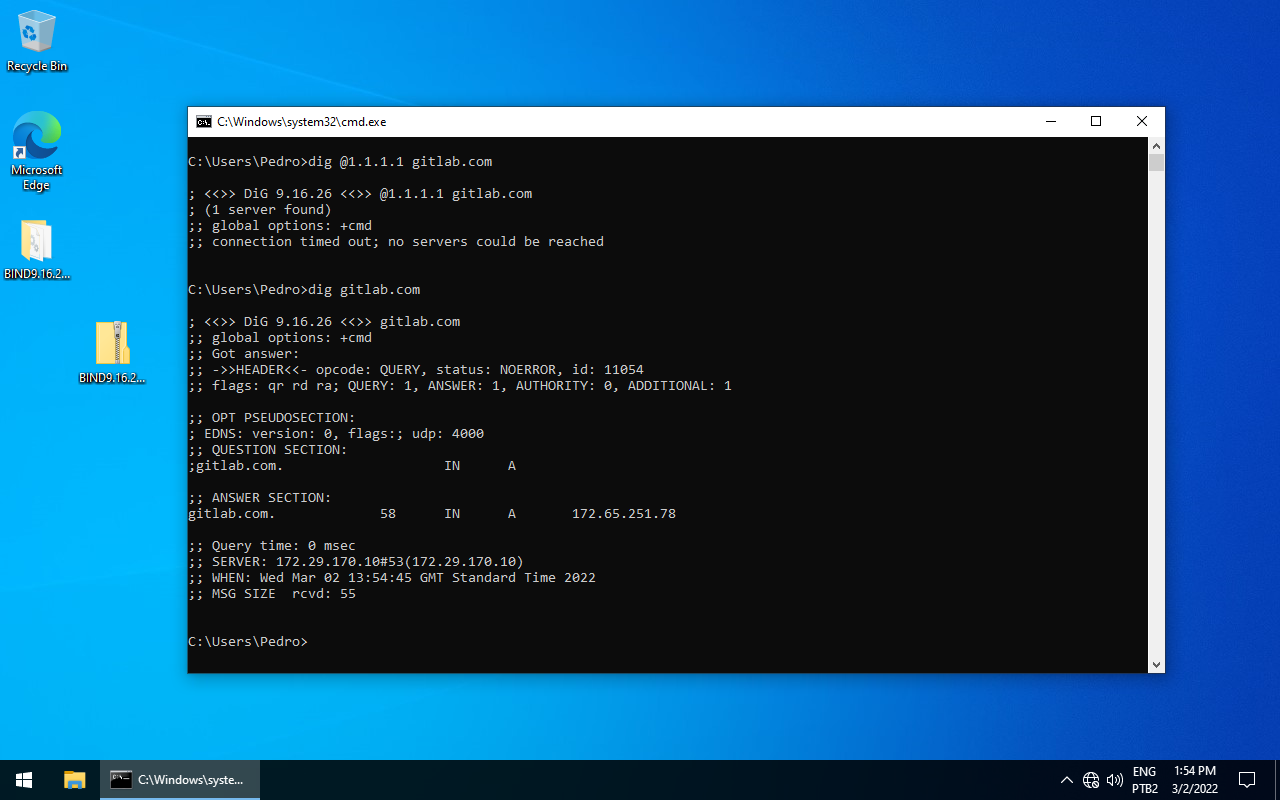Click the cmd.exe taskbar button

(x=180, y=780)
